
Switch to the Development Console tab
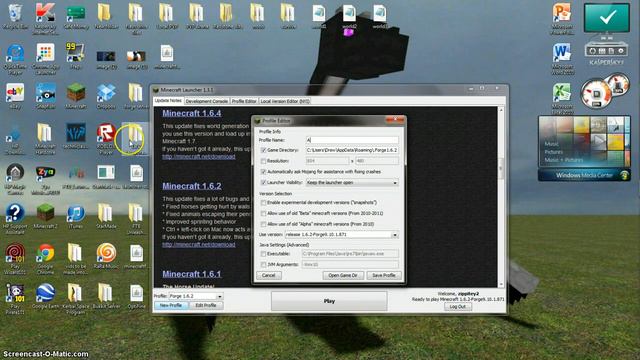207,101
